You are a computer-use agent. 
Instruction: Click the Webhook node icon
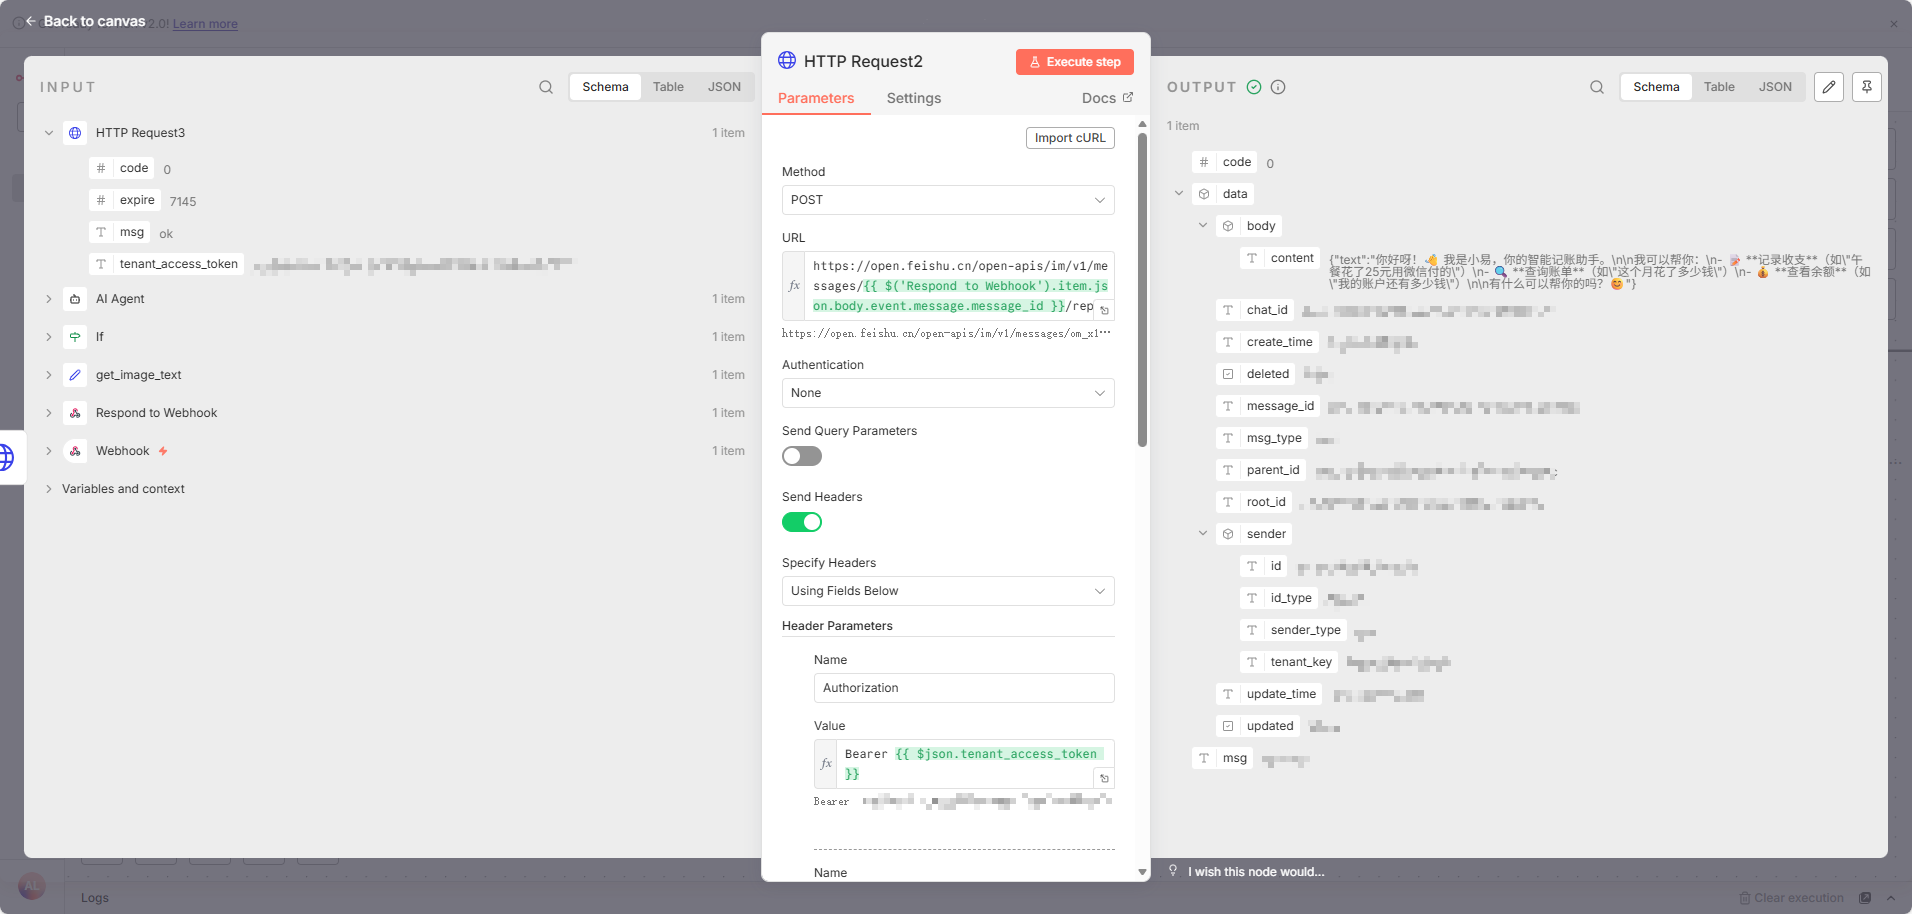click(x=75, y=451)
